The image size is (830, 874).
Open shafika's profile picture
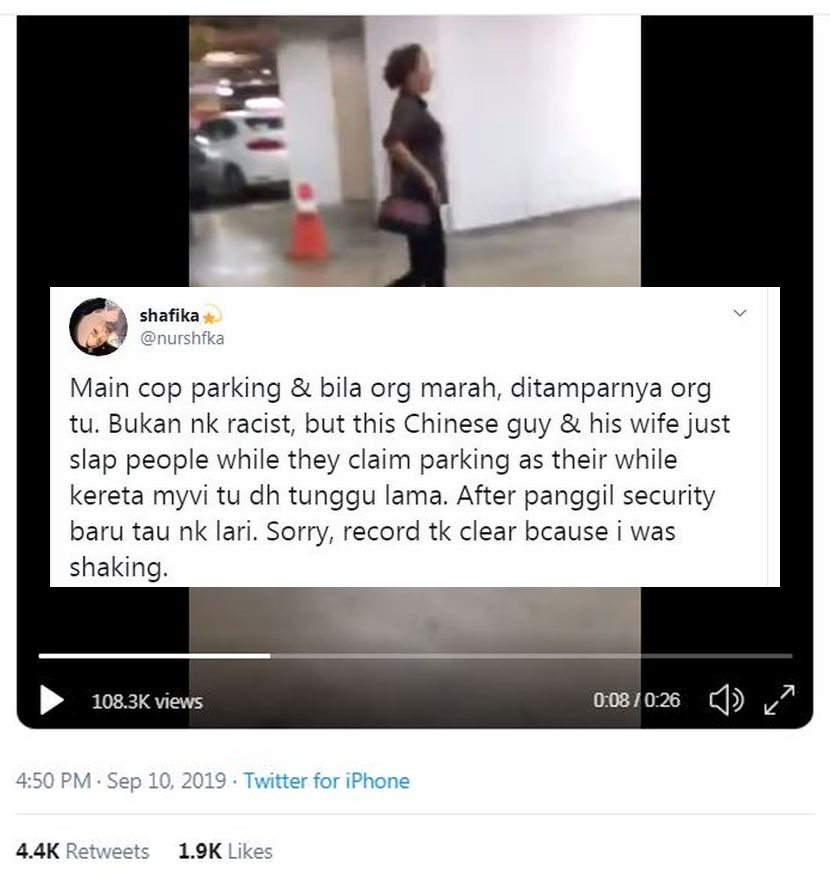tap(98, 327)
